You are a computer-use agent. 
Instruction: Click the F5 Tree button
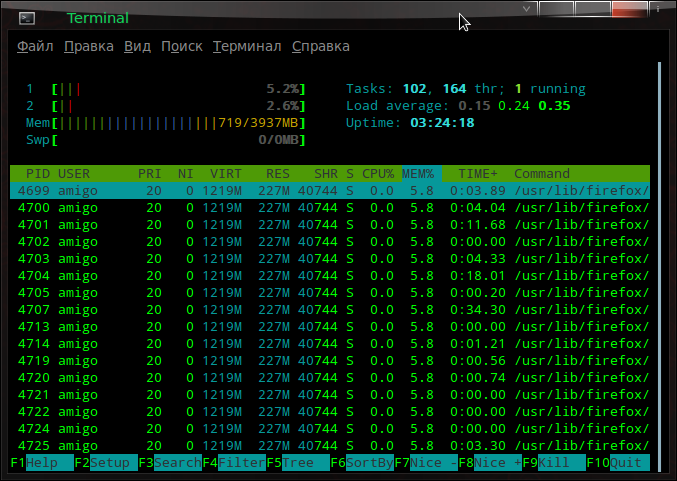pos(298,462)
